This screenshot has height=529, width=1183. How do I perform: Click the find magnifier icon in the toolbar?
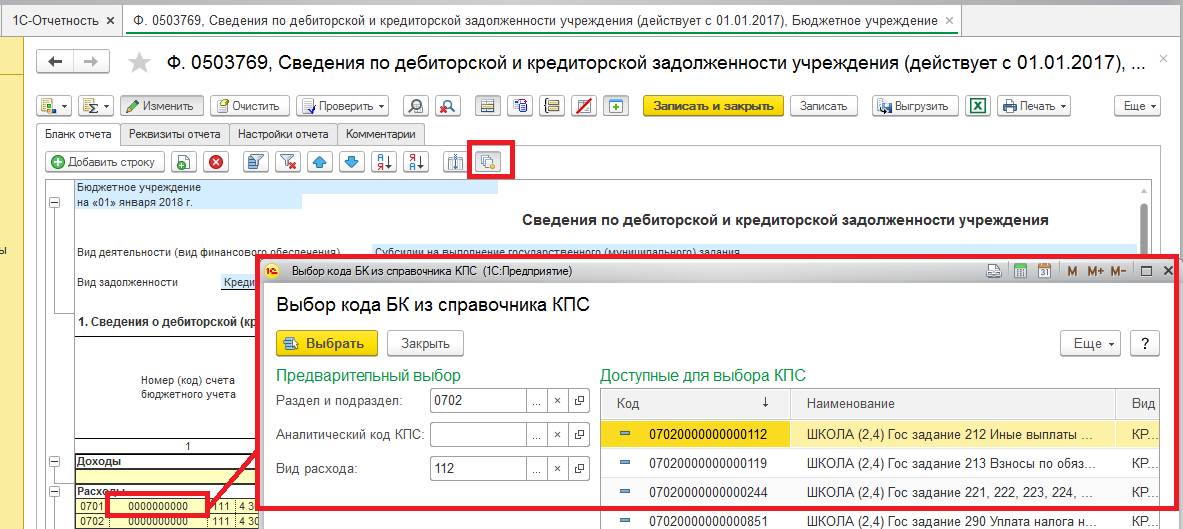pyautogui.click(x=415, y=106)
